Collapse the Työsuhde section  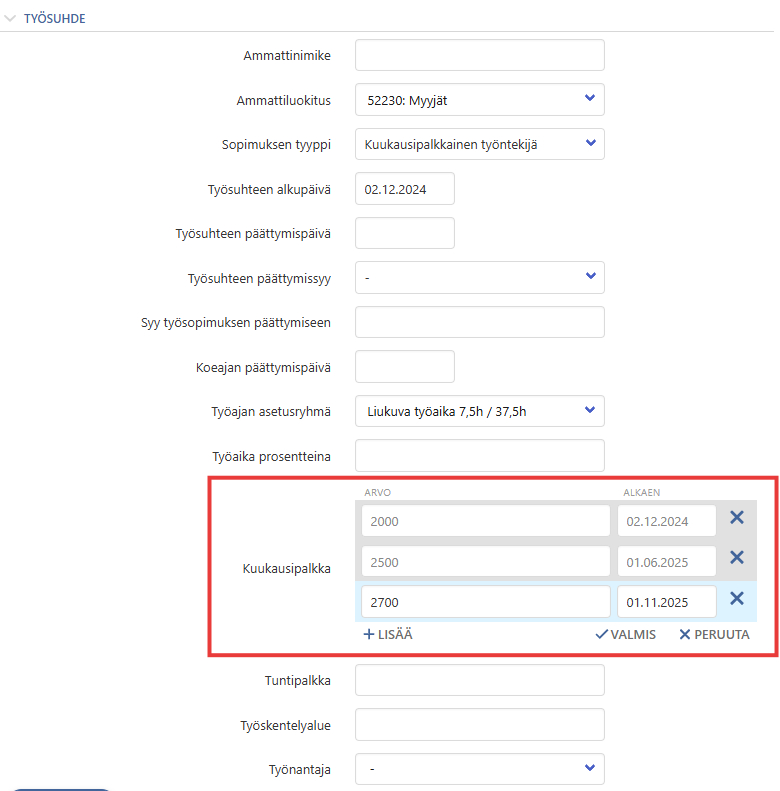[11, 17]
